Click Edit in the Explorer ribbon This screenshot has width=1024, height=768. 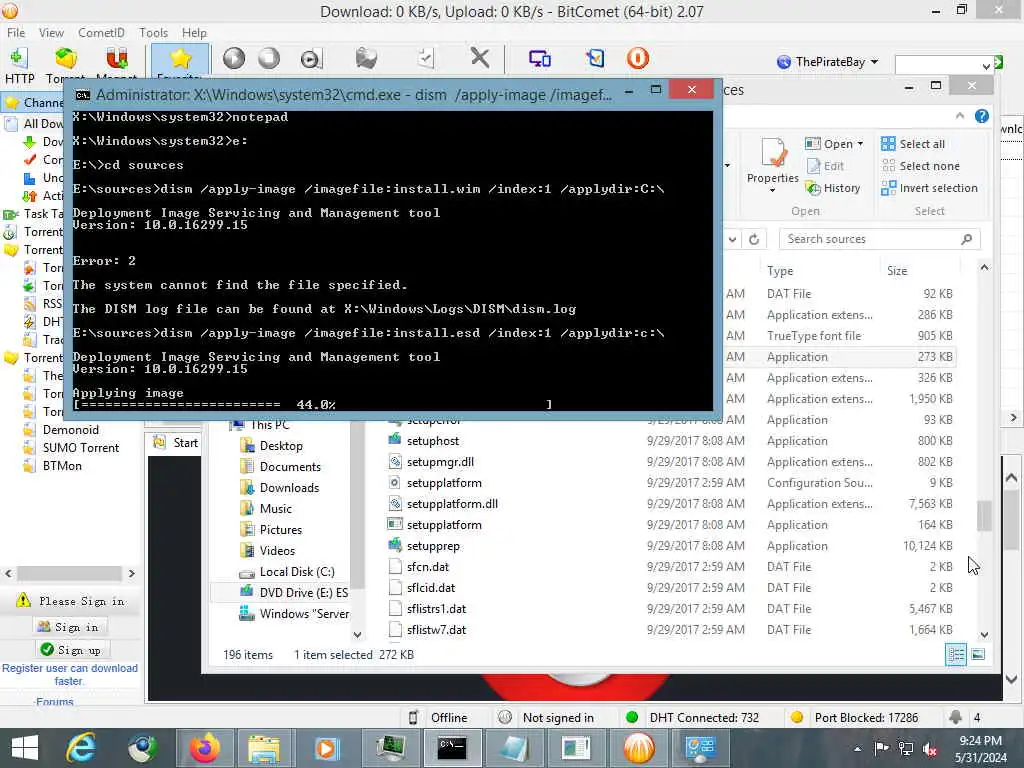[x=826, y=166]
